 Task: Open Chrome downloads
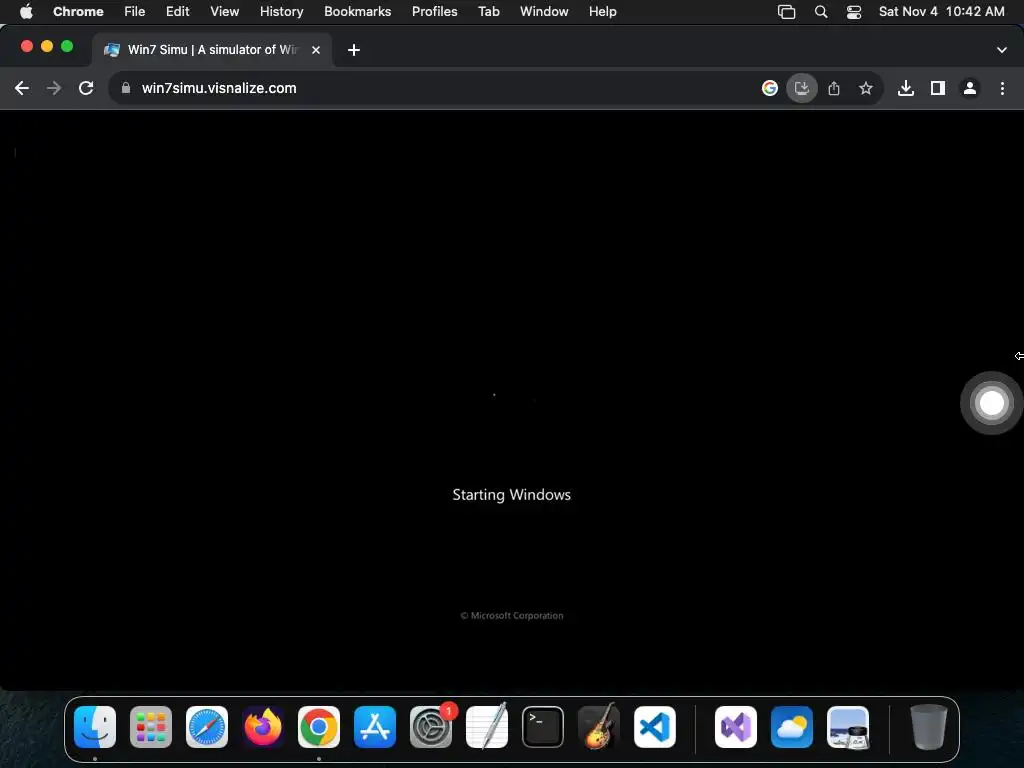click(x=906, y=88)
